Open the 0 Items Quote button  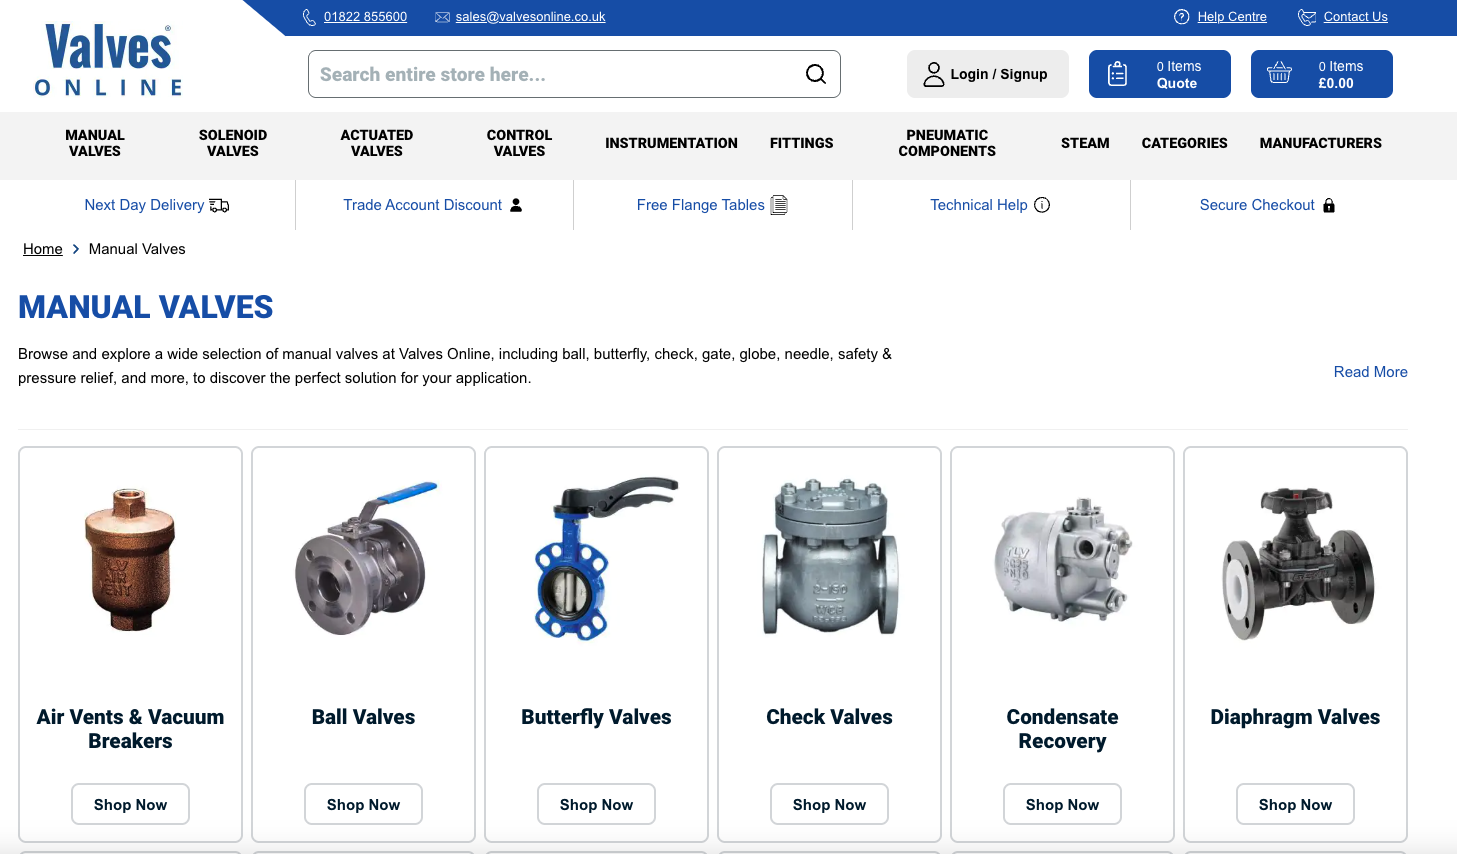1160,74
